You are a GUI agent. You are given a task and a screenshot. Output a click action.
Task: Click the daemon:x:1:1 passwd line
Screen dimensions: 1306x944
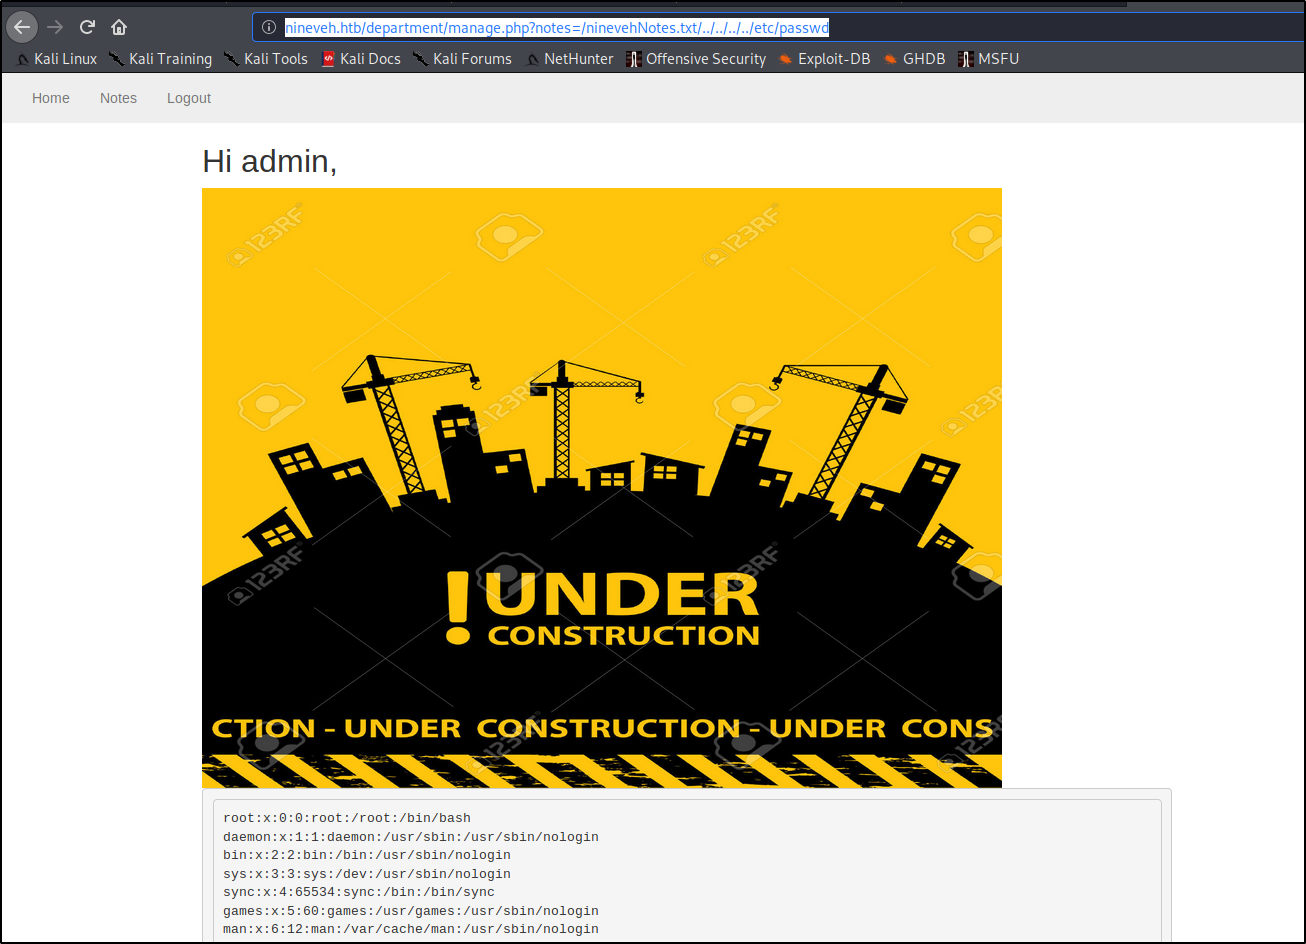pyautogui.click(x=411, y=837)
